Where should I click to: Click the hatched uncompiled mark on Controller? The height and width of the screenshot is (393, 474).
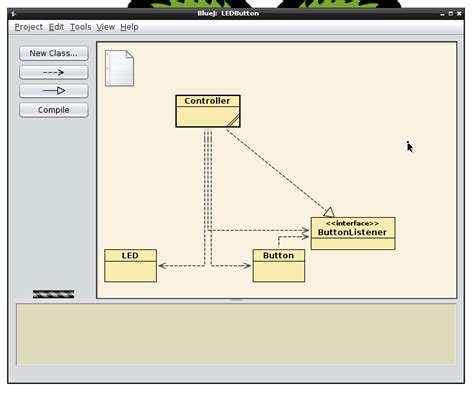233,121
